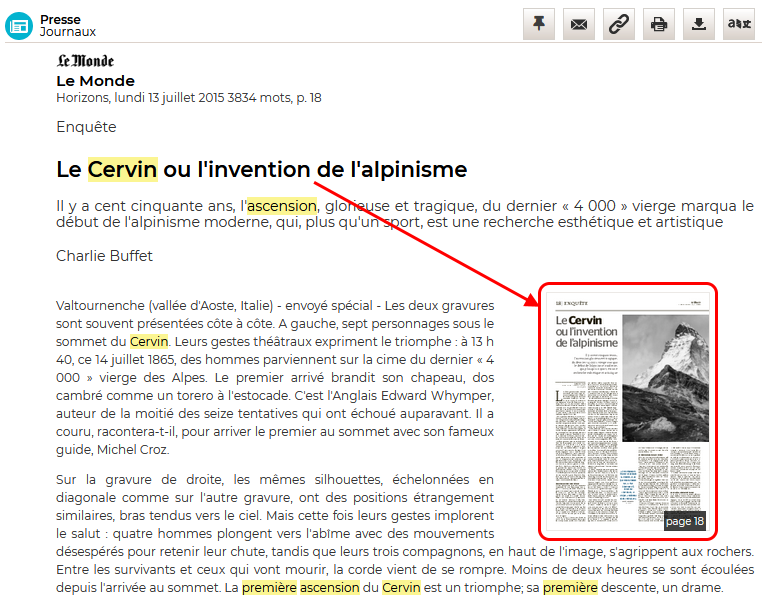Click the Le Monde gothic logo
This screenshot has height=603, width=762.
tap(85, 61)
